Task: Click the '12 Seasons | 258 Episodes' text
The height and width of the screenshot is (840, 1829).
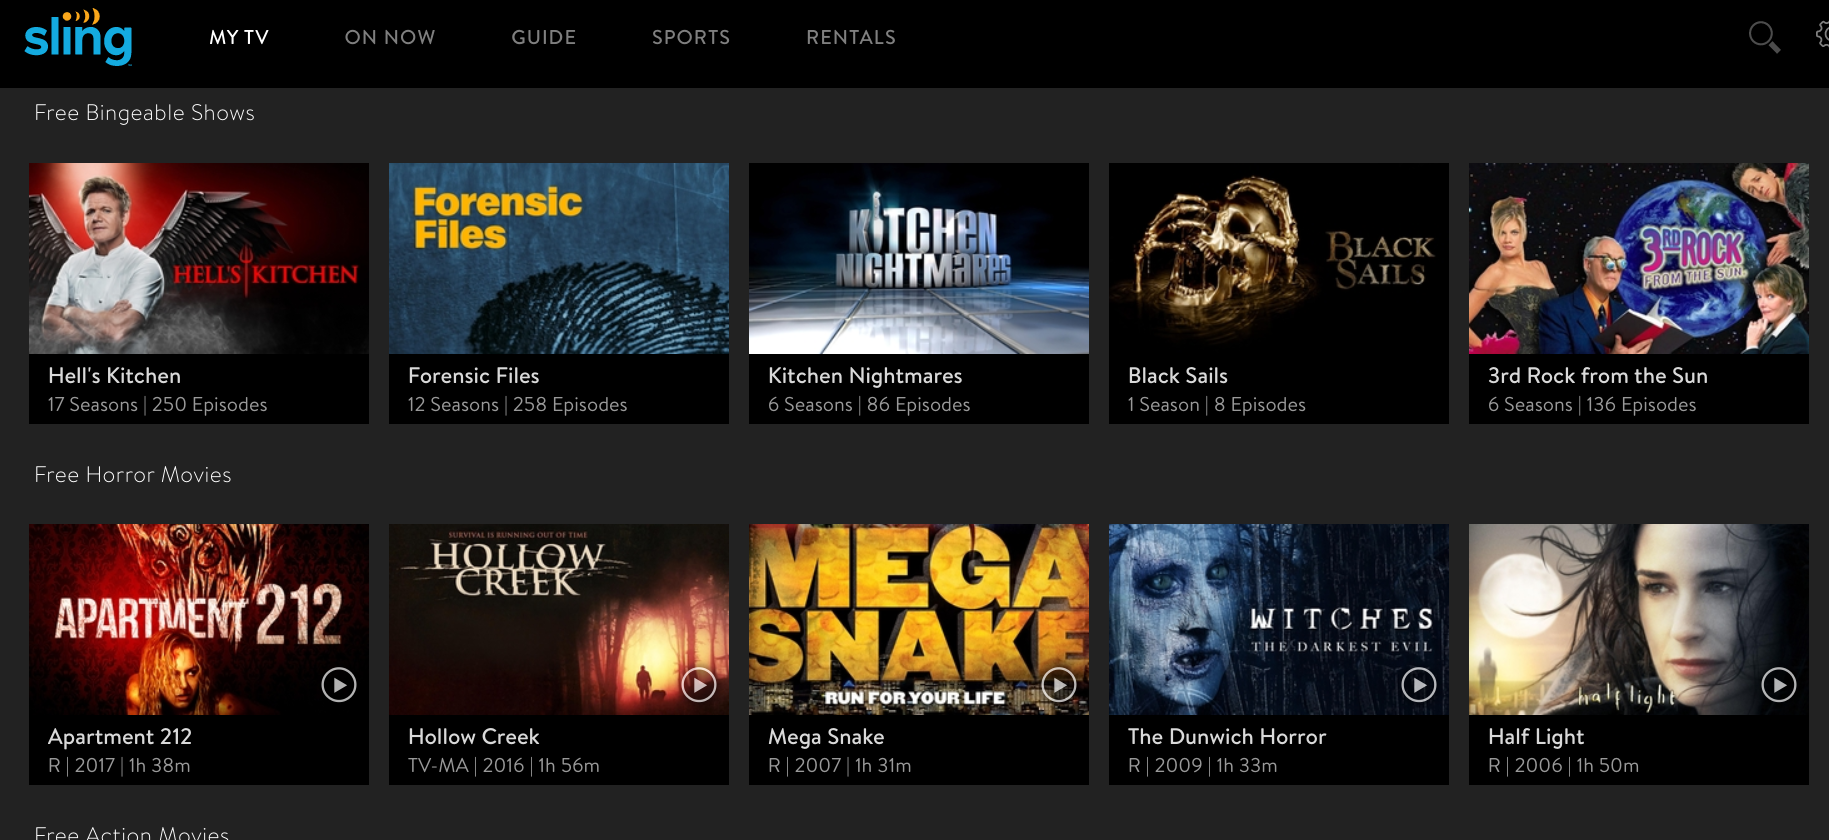Action: coord(518,405)
